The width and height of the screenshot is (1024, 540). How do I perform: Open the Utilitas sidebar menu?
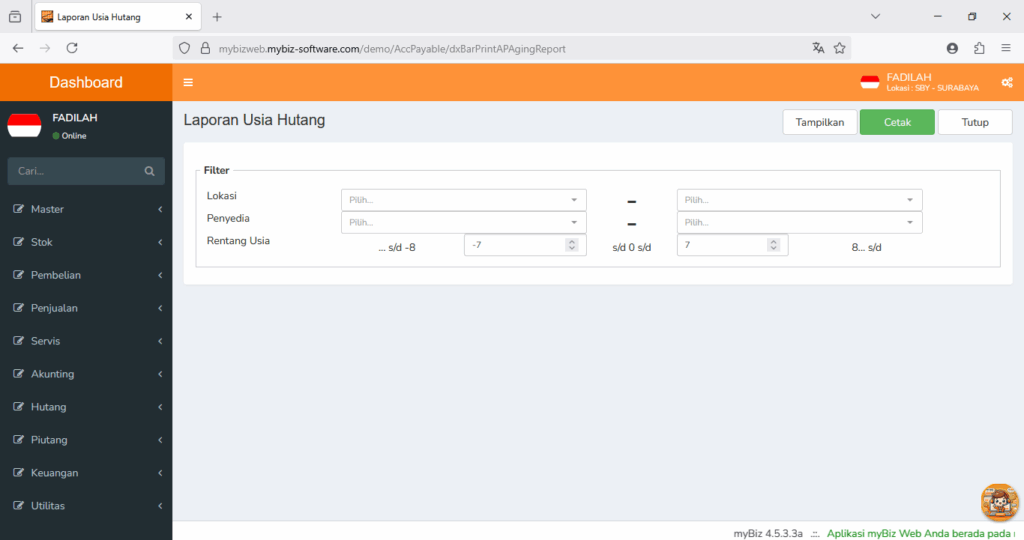[x=86, y=506]
